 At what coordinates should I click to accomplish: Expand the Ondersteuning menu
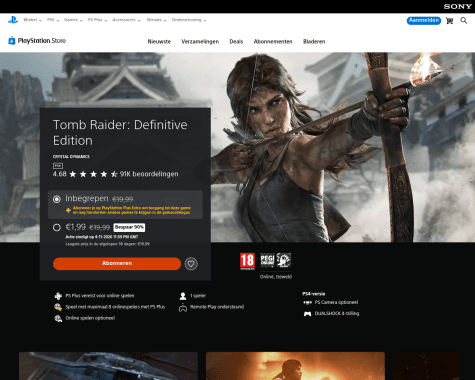(x=189, y=20)
